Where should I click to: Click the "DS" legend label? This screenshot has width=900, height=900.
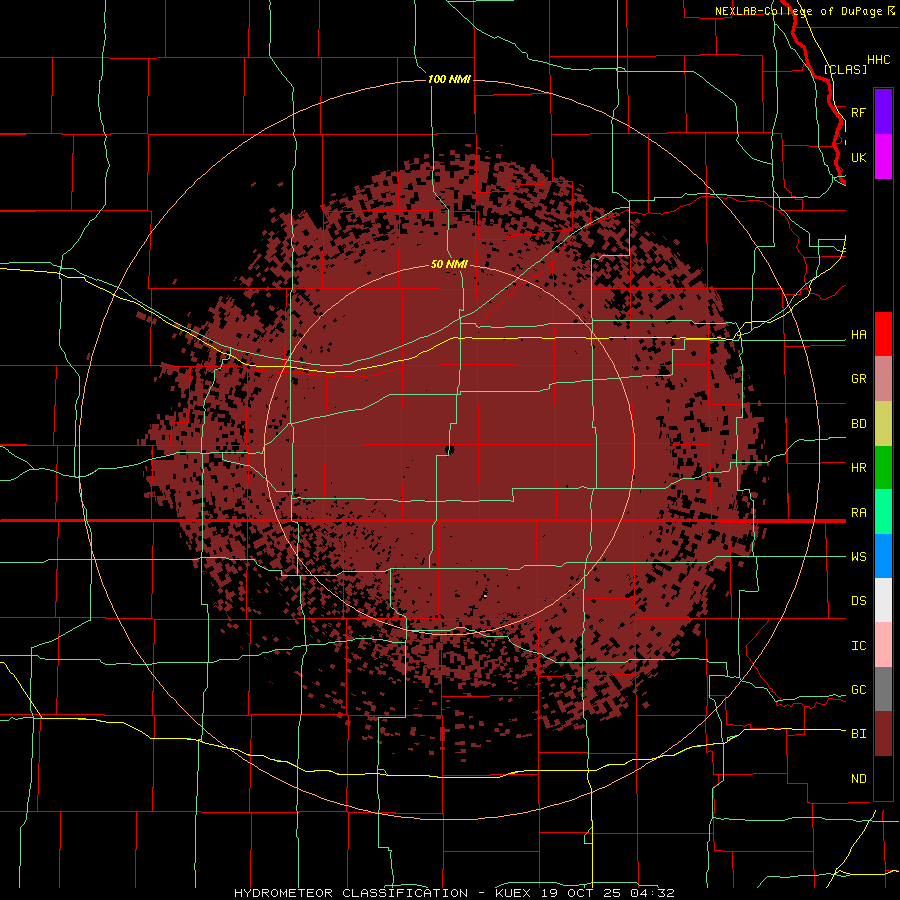click(858, 601)
